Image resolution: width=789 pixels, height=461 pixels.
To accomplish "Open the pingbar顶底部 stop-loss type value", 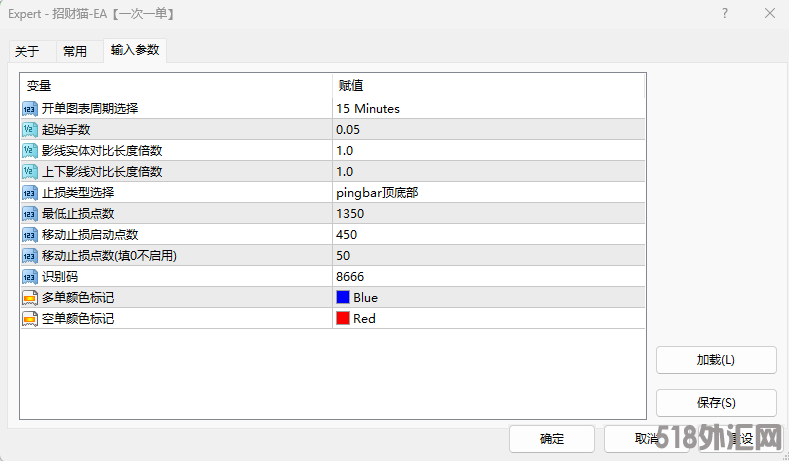I will pos(377,193).
